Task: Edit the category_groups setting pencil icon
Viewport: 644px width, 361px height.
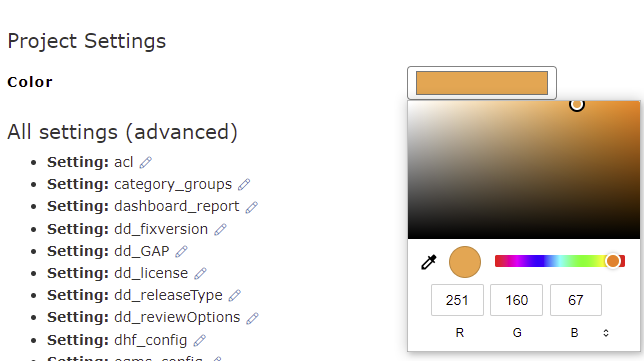Action: tap(244, 185)
